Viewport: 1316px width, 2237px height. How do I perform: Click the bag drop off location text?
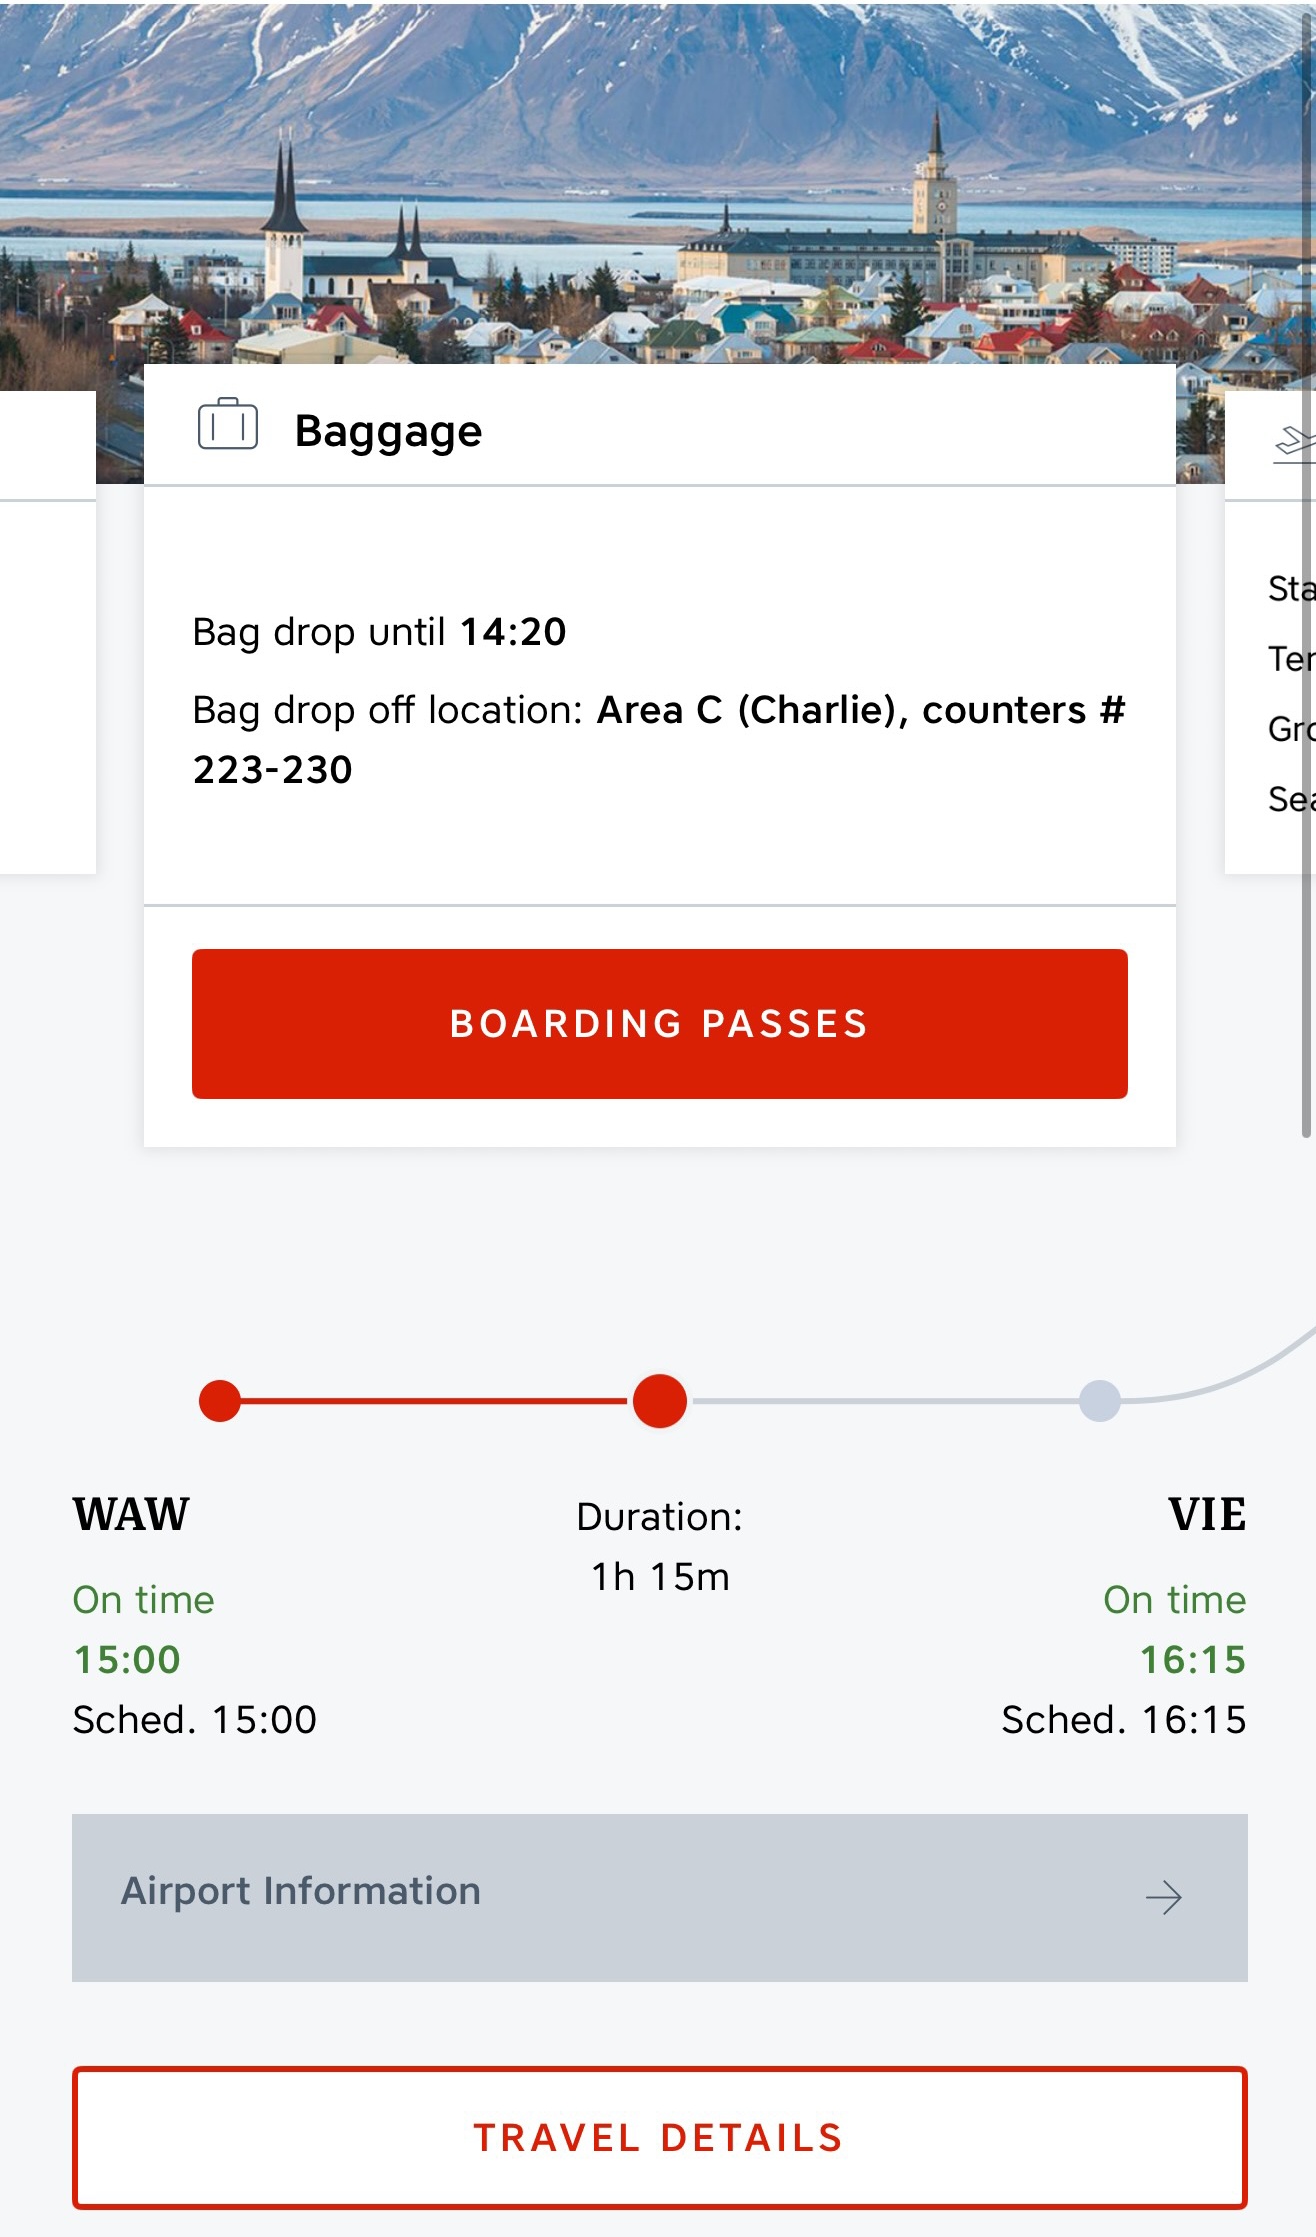point(659,739)
